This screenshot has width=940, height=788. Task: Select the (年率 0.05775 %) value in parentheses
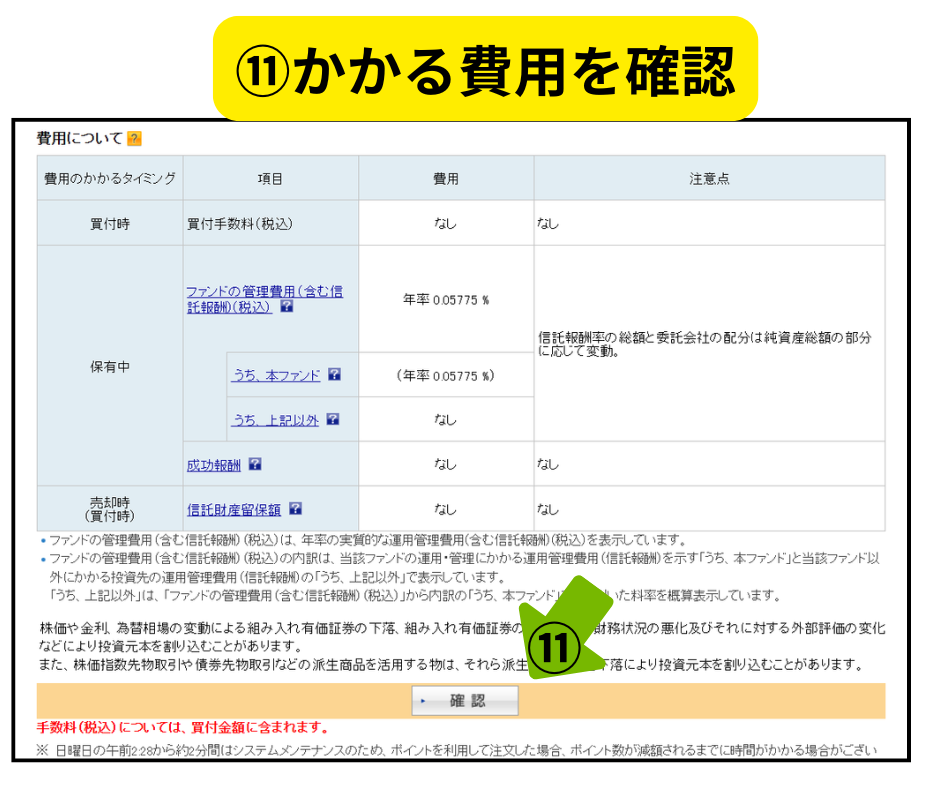coord(445,375)
